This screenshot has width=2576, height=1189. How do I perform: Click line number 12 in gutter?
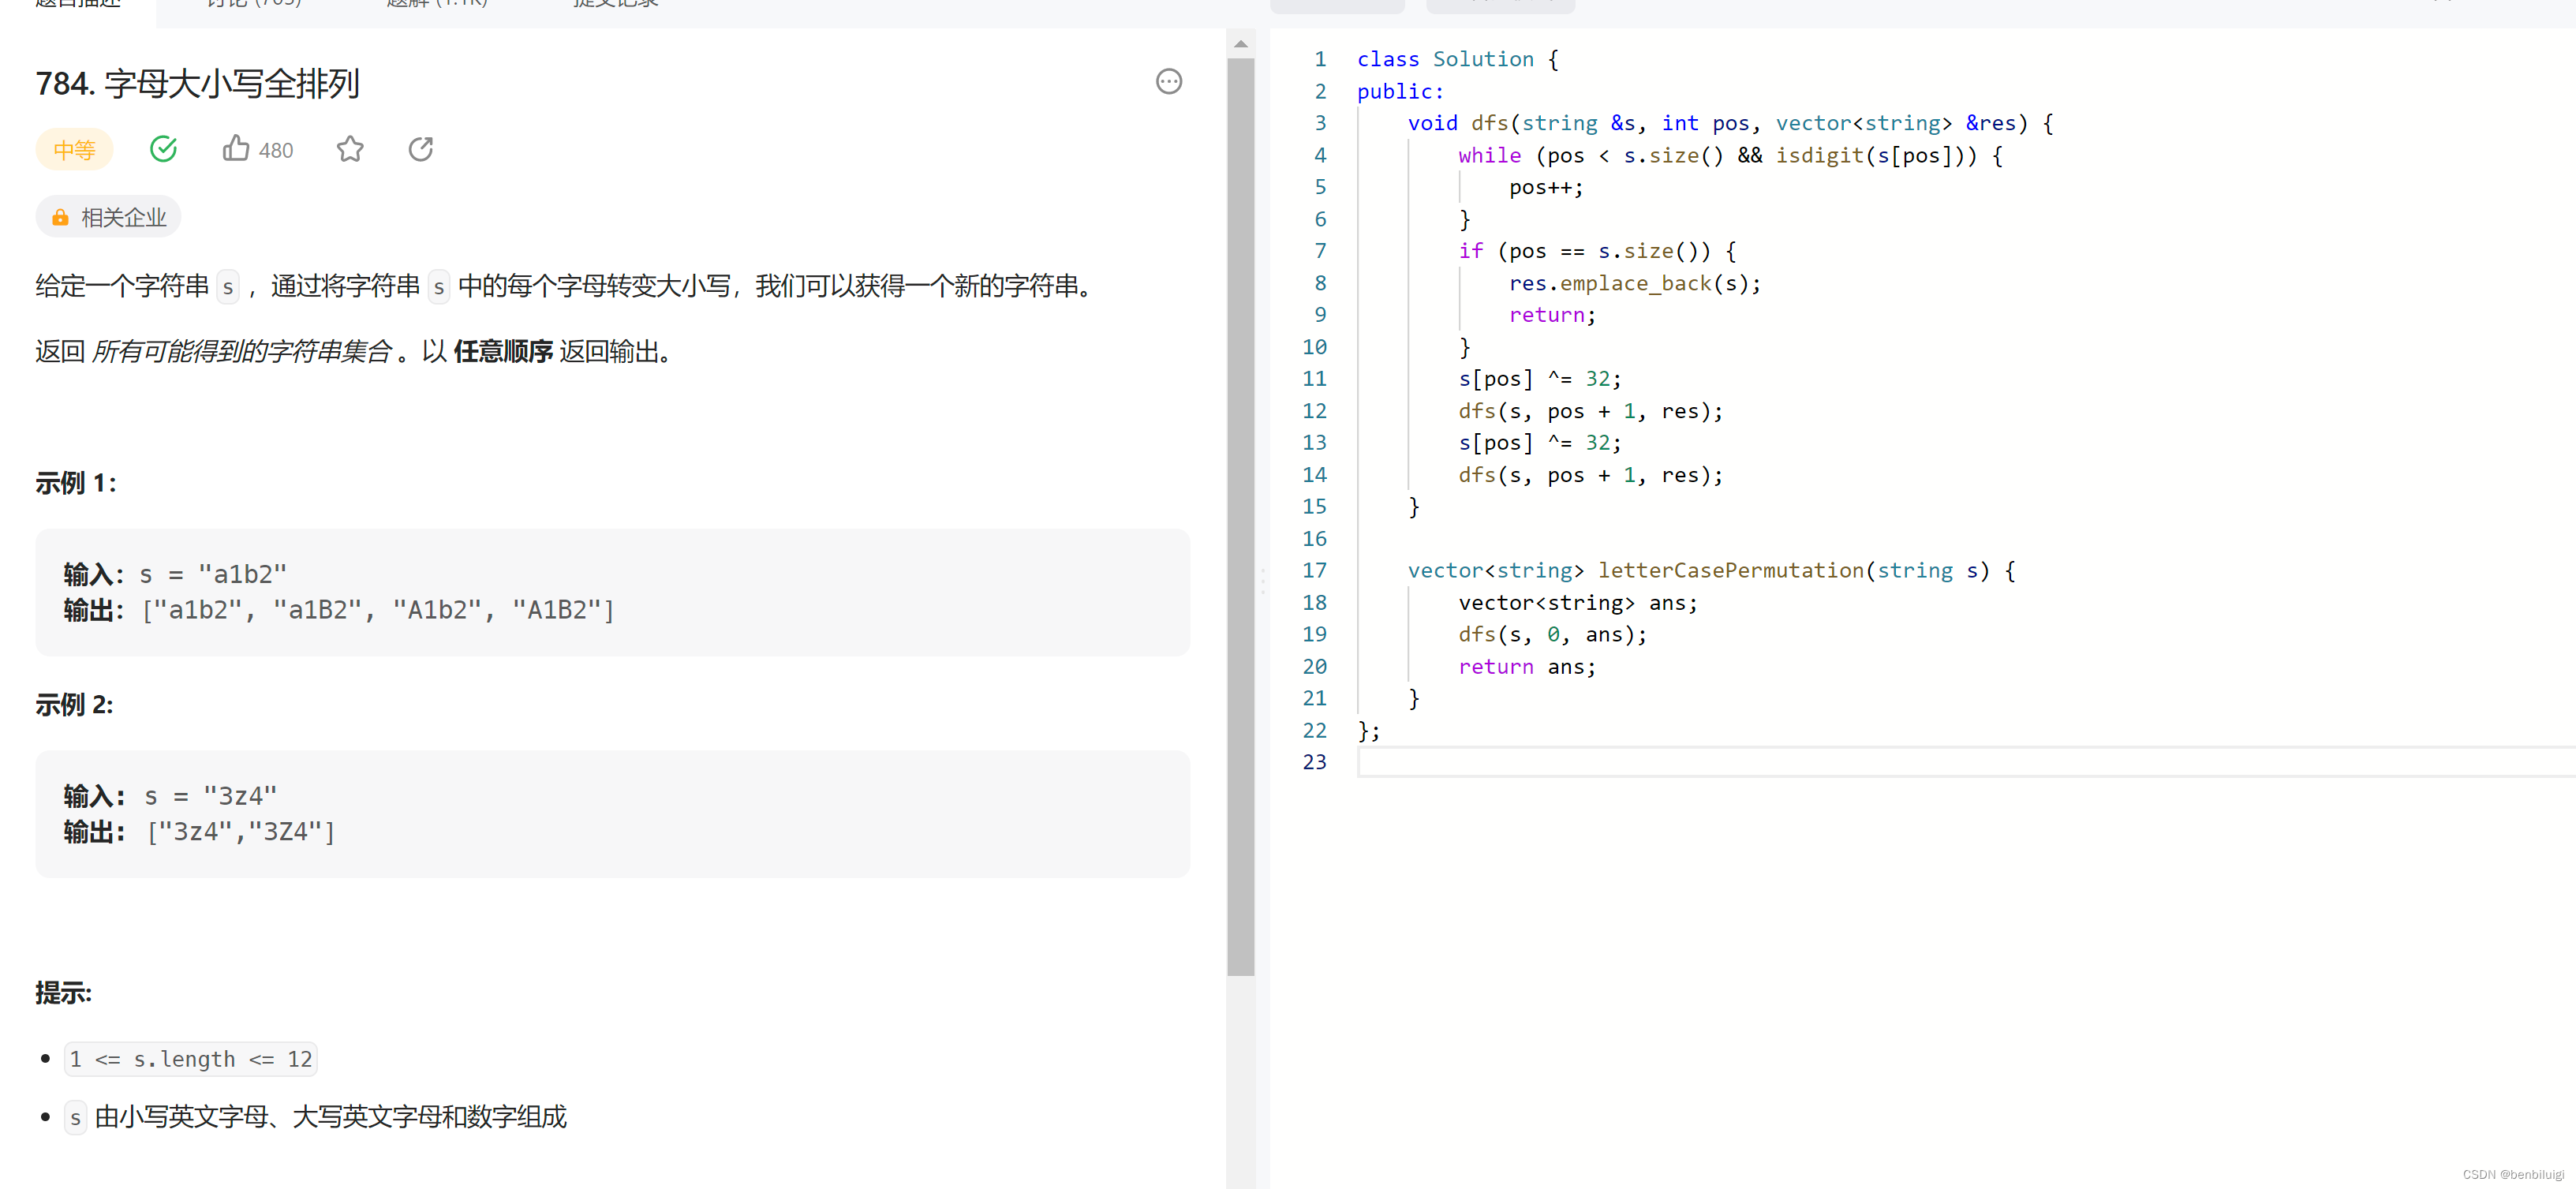point(1314,411)
